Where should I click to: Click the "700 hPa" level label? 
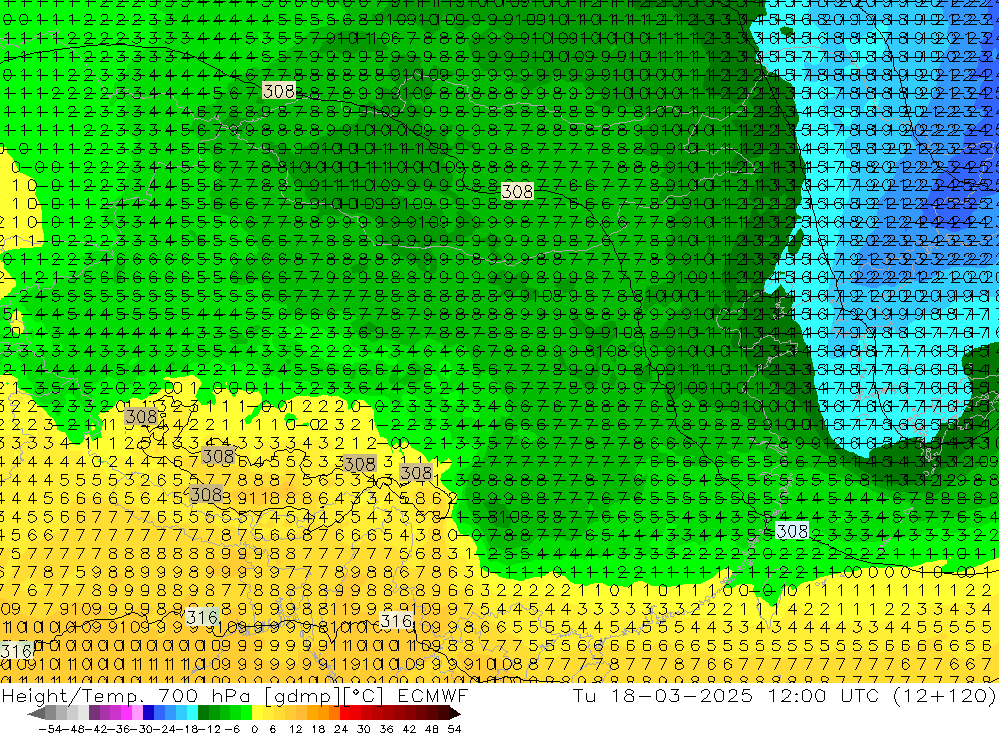(x=205, y=695)
